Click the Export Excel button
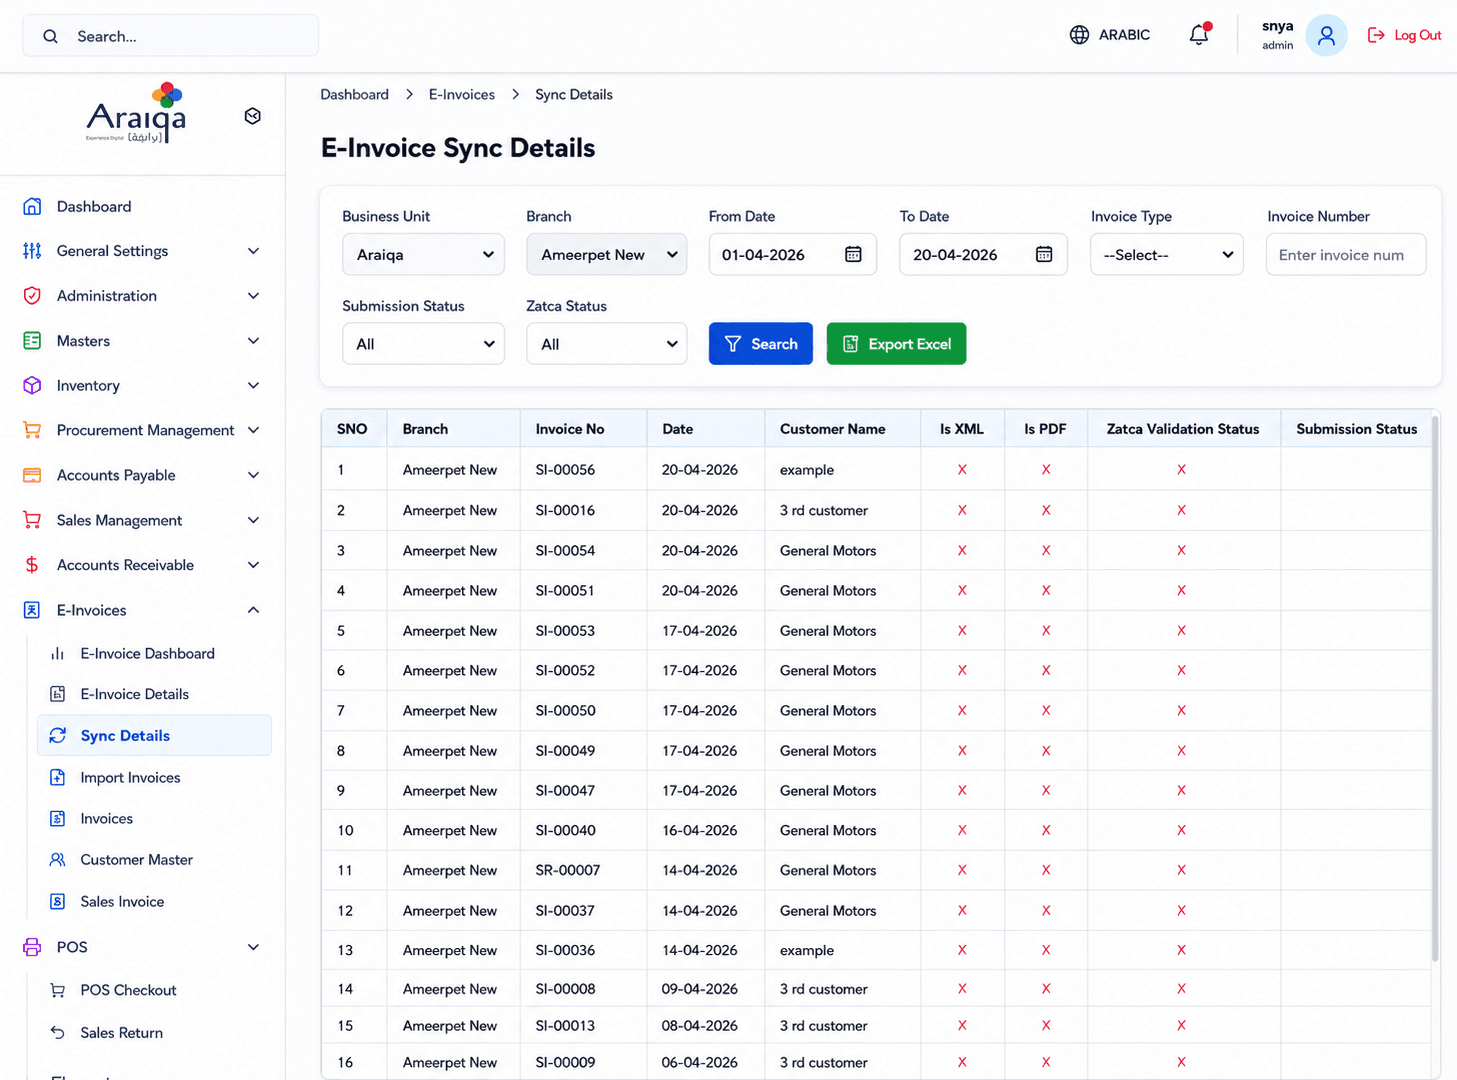 [x=896, y=344]
